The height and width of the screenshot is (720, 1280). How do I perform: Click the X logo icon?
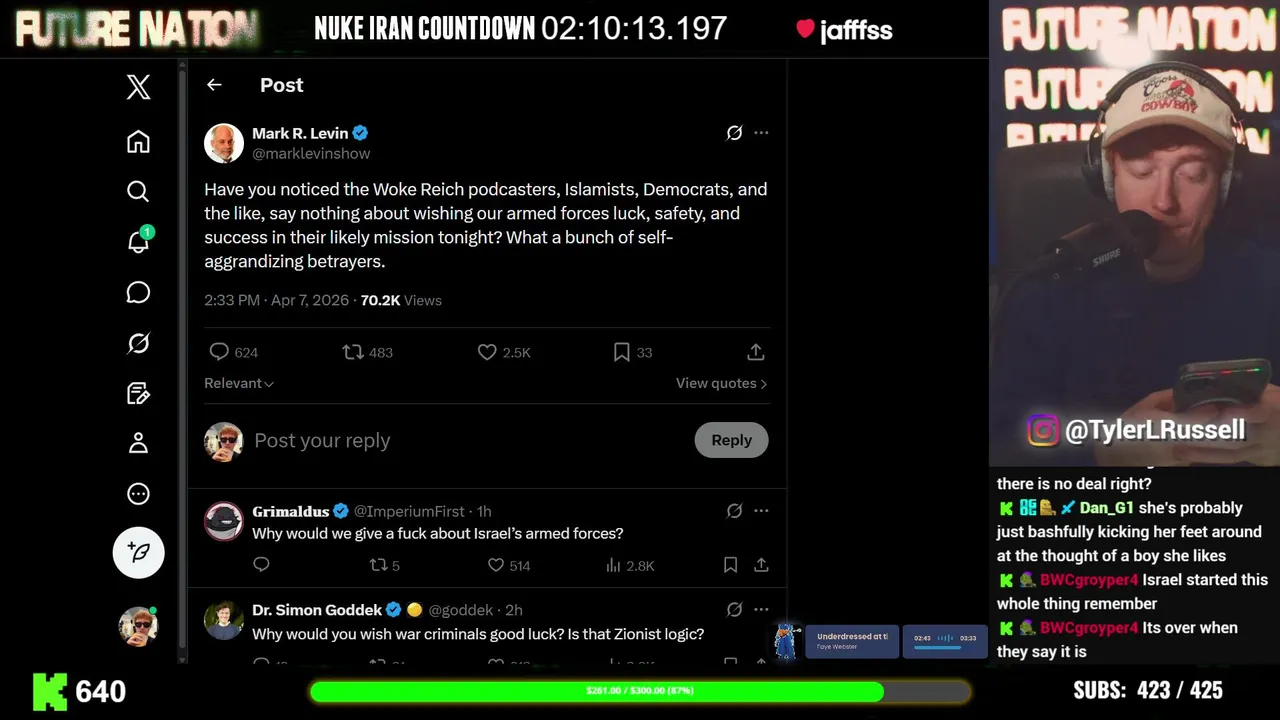pos(138,87)
